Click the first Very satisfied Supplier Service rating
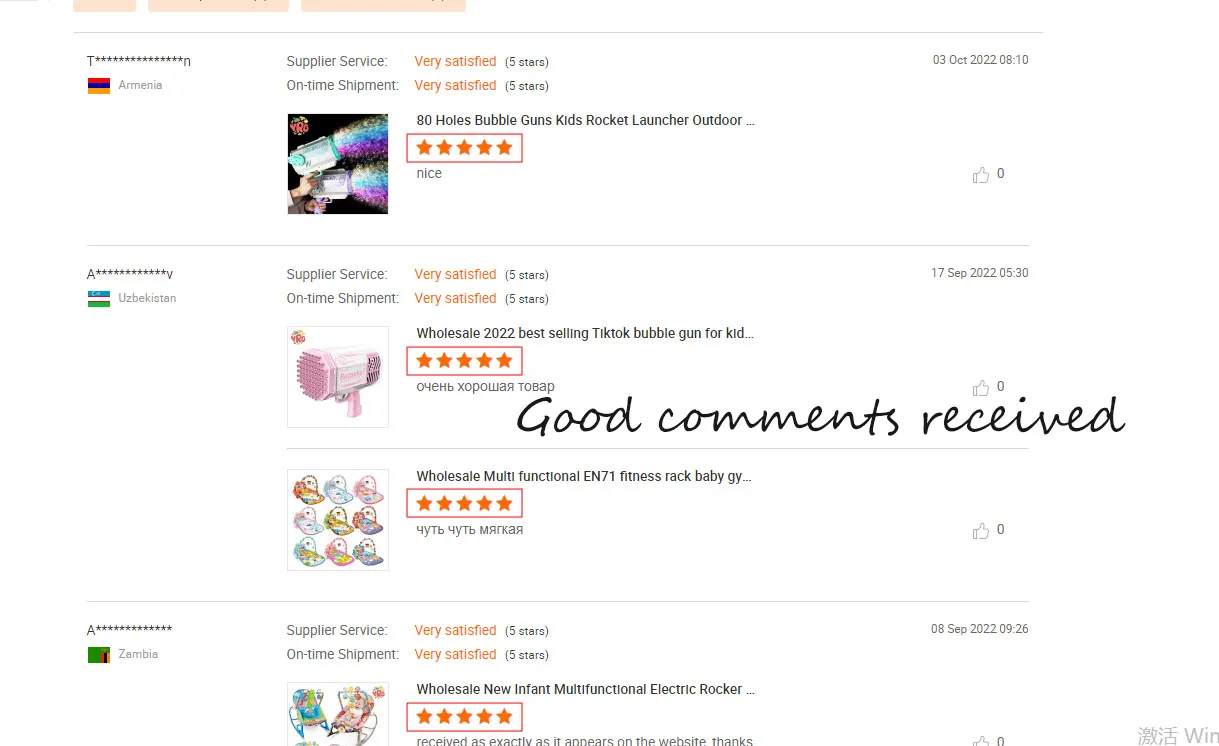The image size is (1219, 746). click(455, 62)
